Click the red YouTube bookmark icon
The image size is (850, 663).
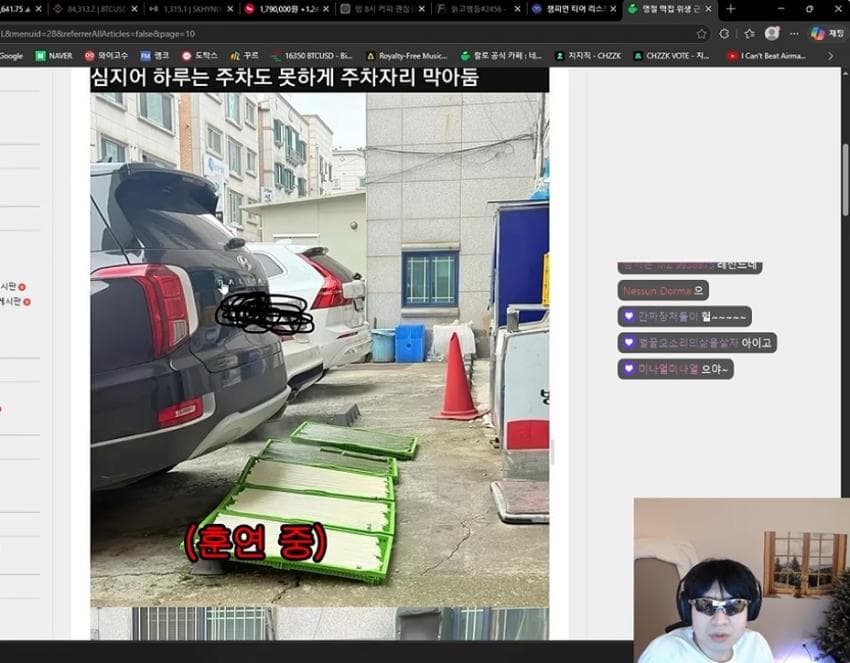732,56
